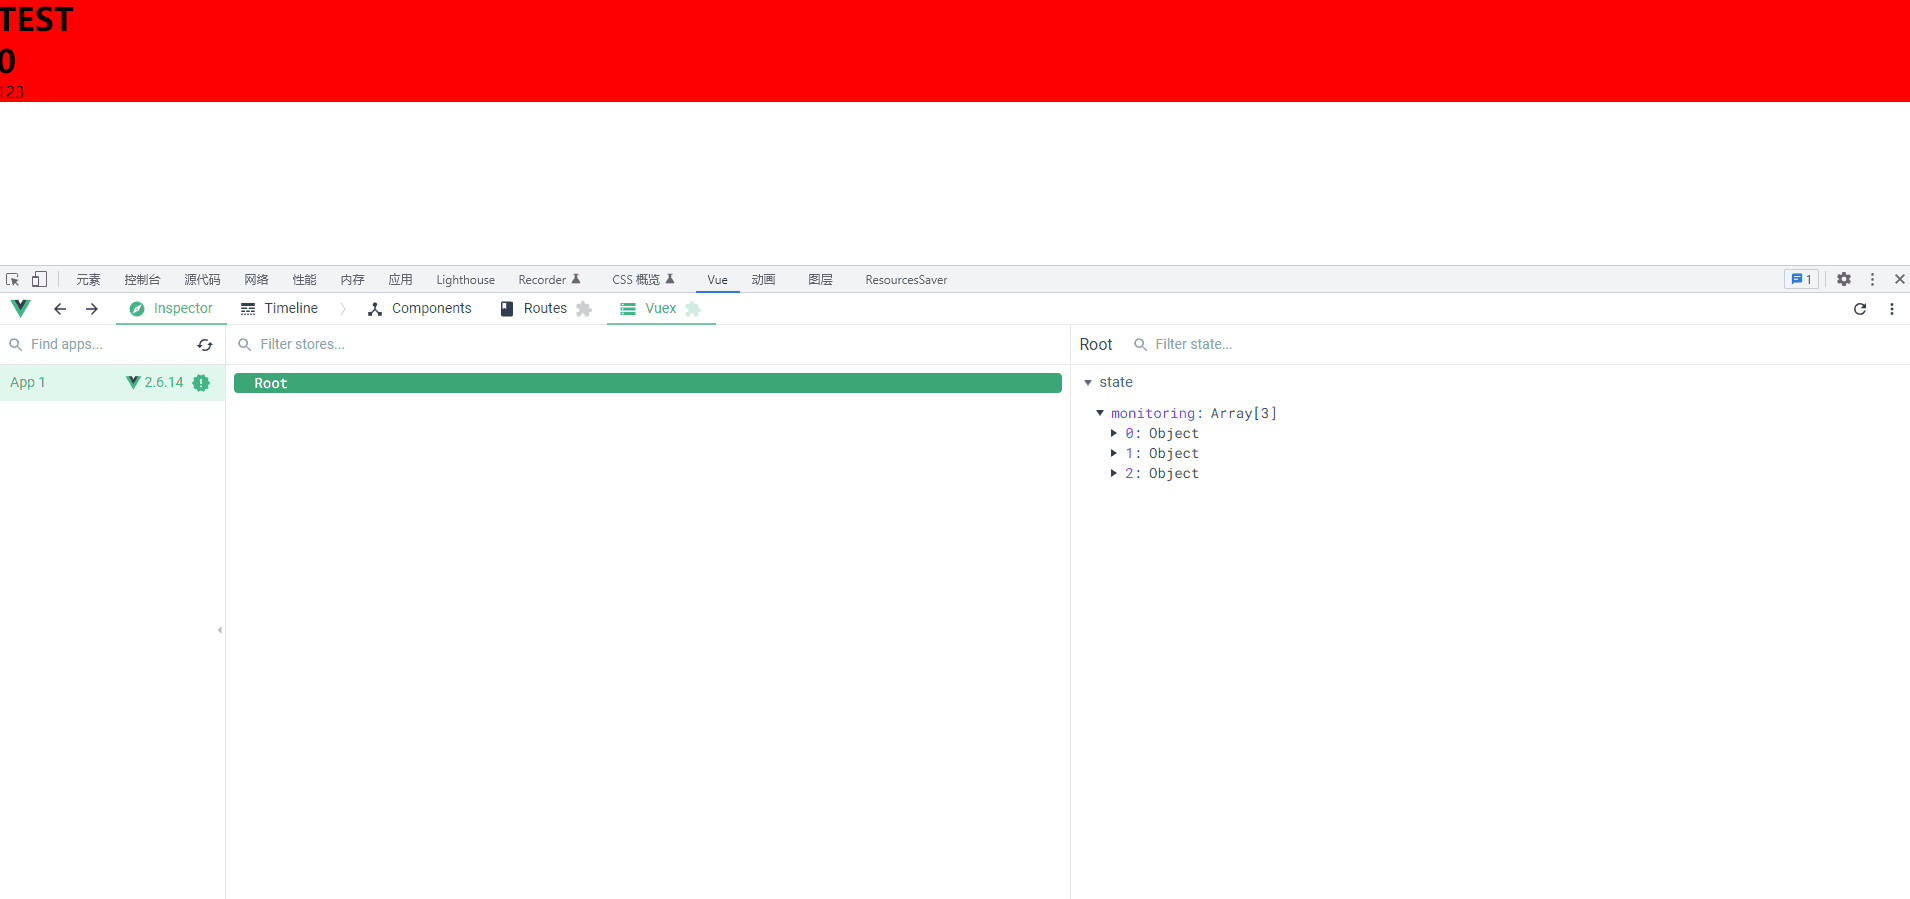
Task: Switch to the 元素 tab
Action: tap(88, 280)
